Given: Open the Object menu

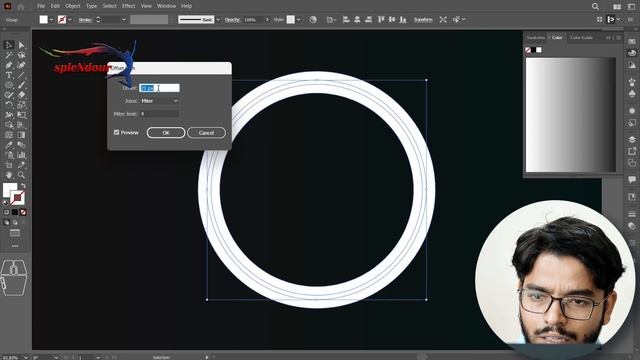Looking at the screenshot, I should 73,6.
